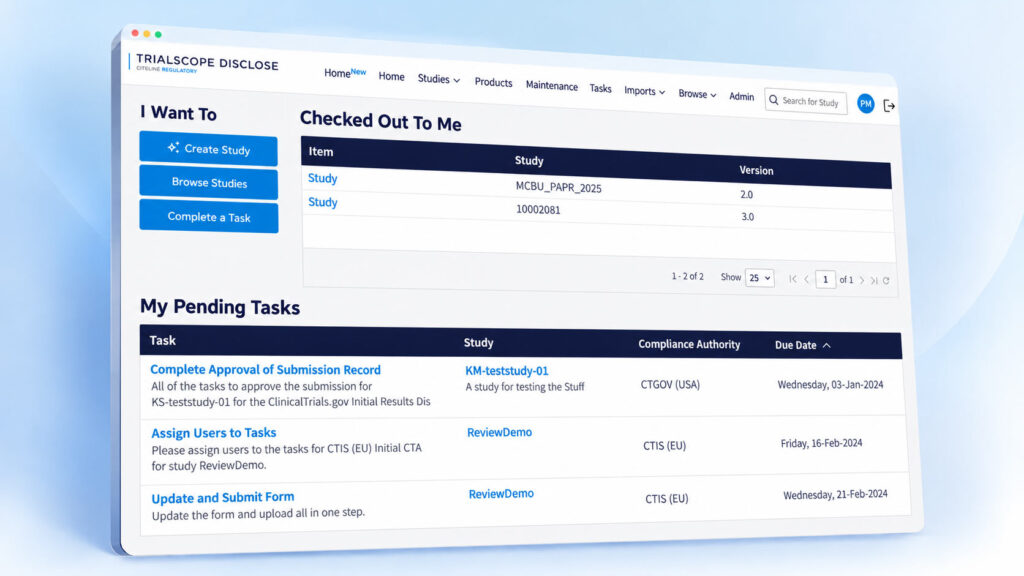1024x576 pixels.
Task: Click the Item column header
Action: (x=321, y=152)
